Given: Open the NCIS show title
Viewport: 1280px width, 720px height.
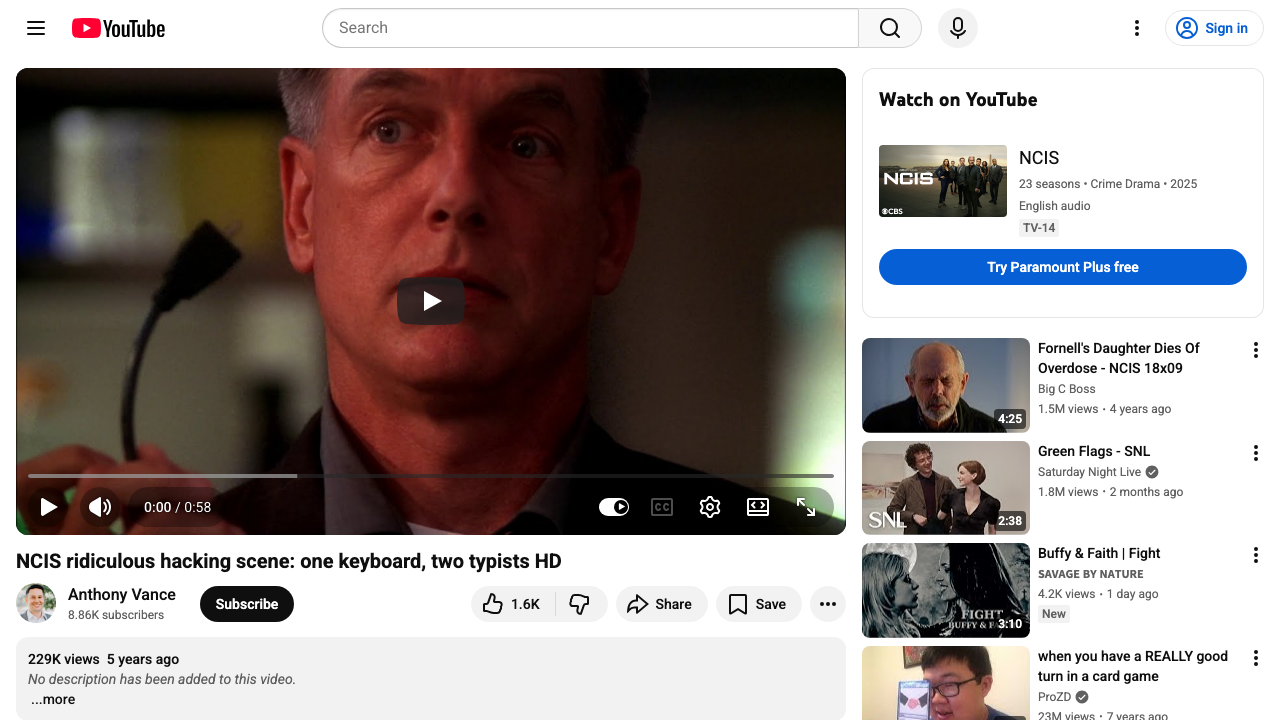Looking at the screenshot, I should tap(1039, 158).
